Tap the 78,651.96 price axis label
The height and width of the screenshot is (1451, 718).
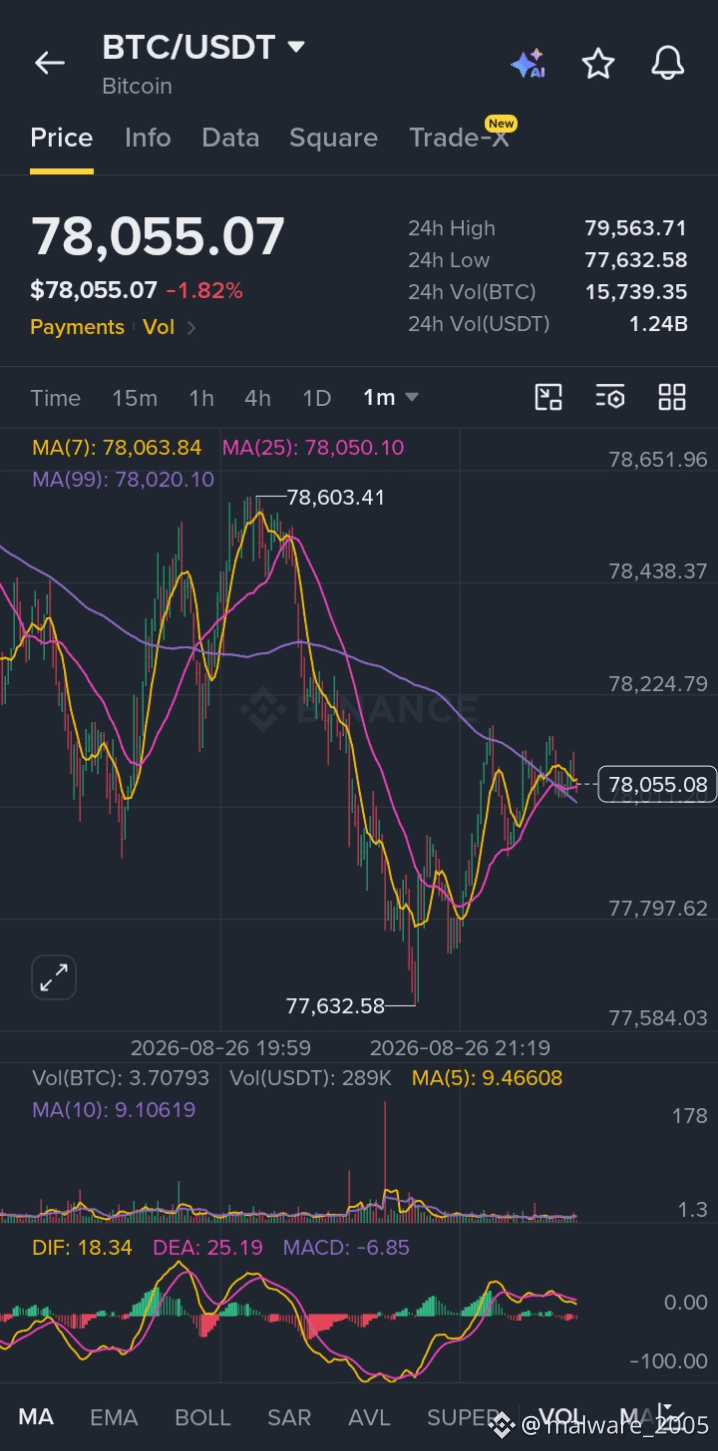[658, 460]
